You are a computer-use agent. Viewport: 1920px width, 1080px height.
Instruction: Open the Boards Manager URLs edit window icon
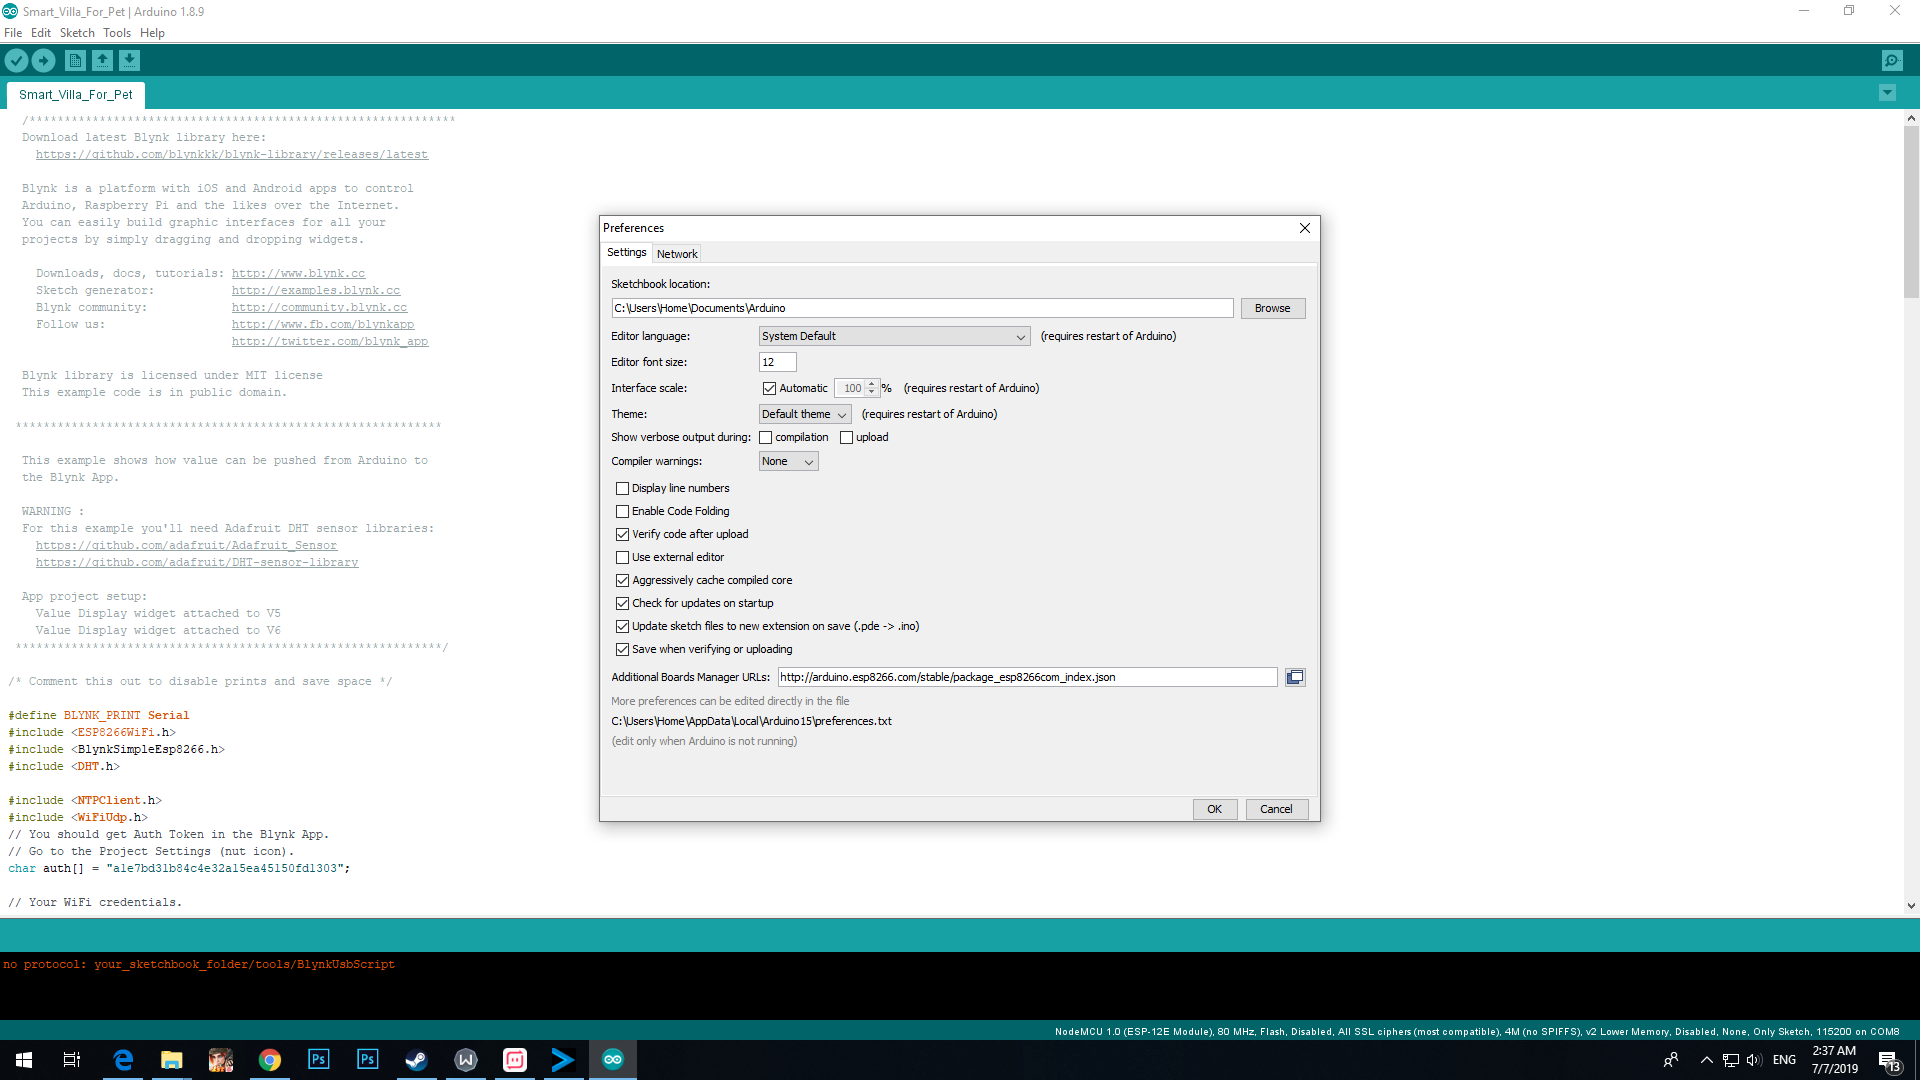point(1295,677)
